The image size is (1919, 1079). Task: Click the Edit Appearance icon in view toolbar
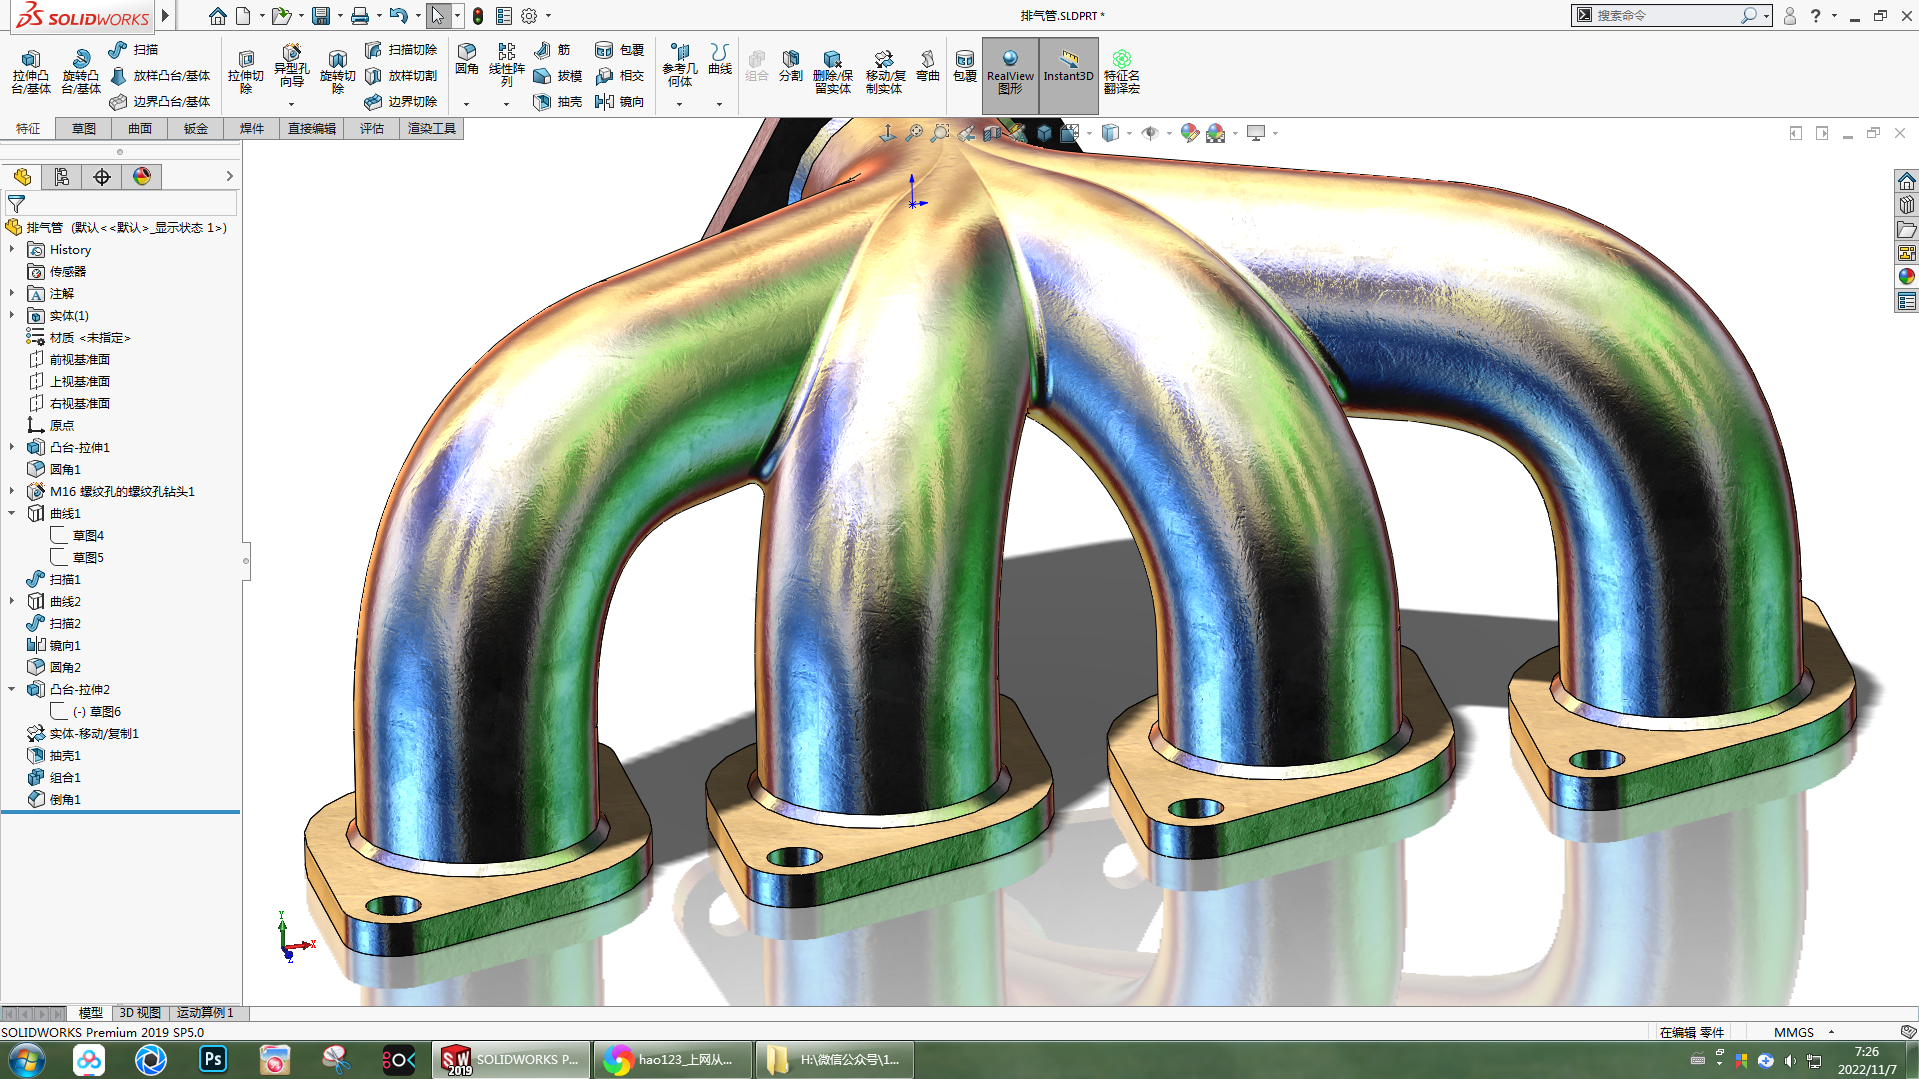(1189, 133)
